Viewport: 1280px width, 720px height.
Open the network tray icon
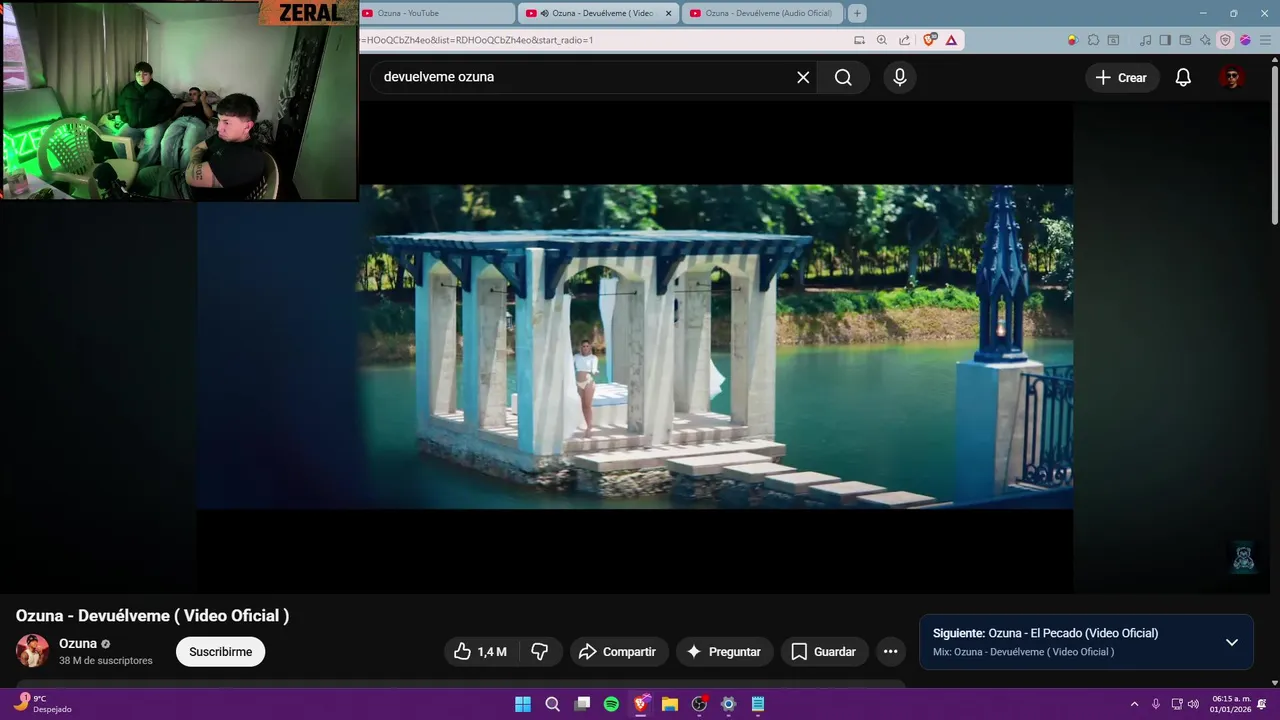[1177, 704]
